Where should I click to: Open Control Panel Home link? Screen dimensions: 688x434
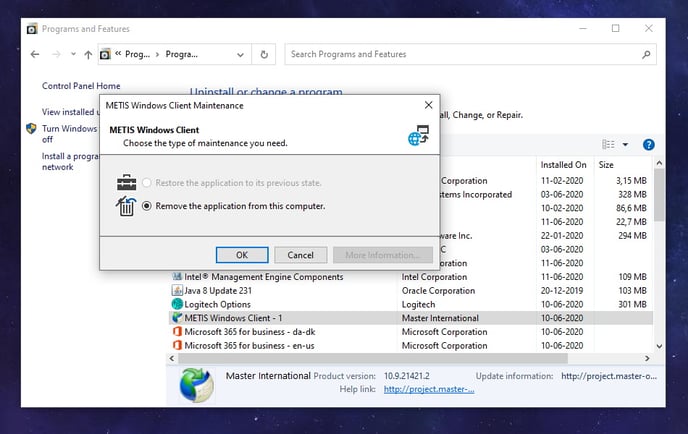coord(81,86)
